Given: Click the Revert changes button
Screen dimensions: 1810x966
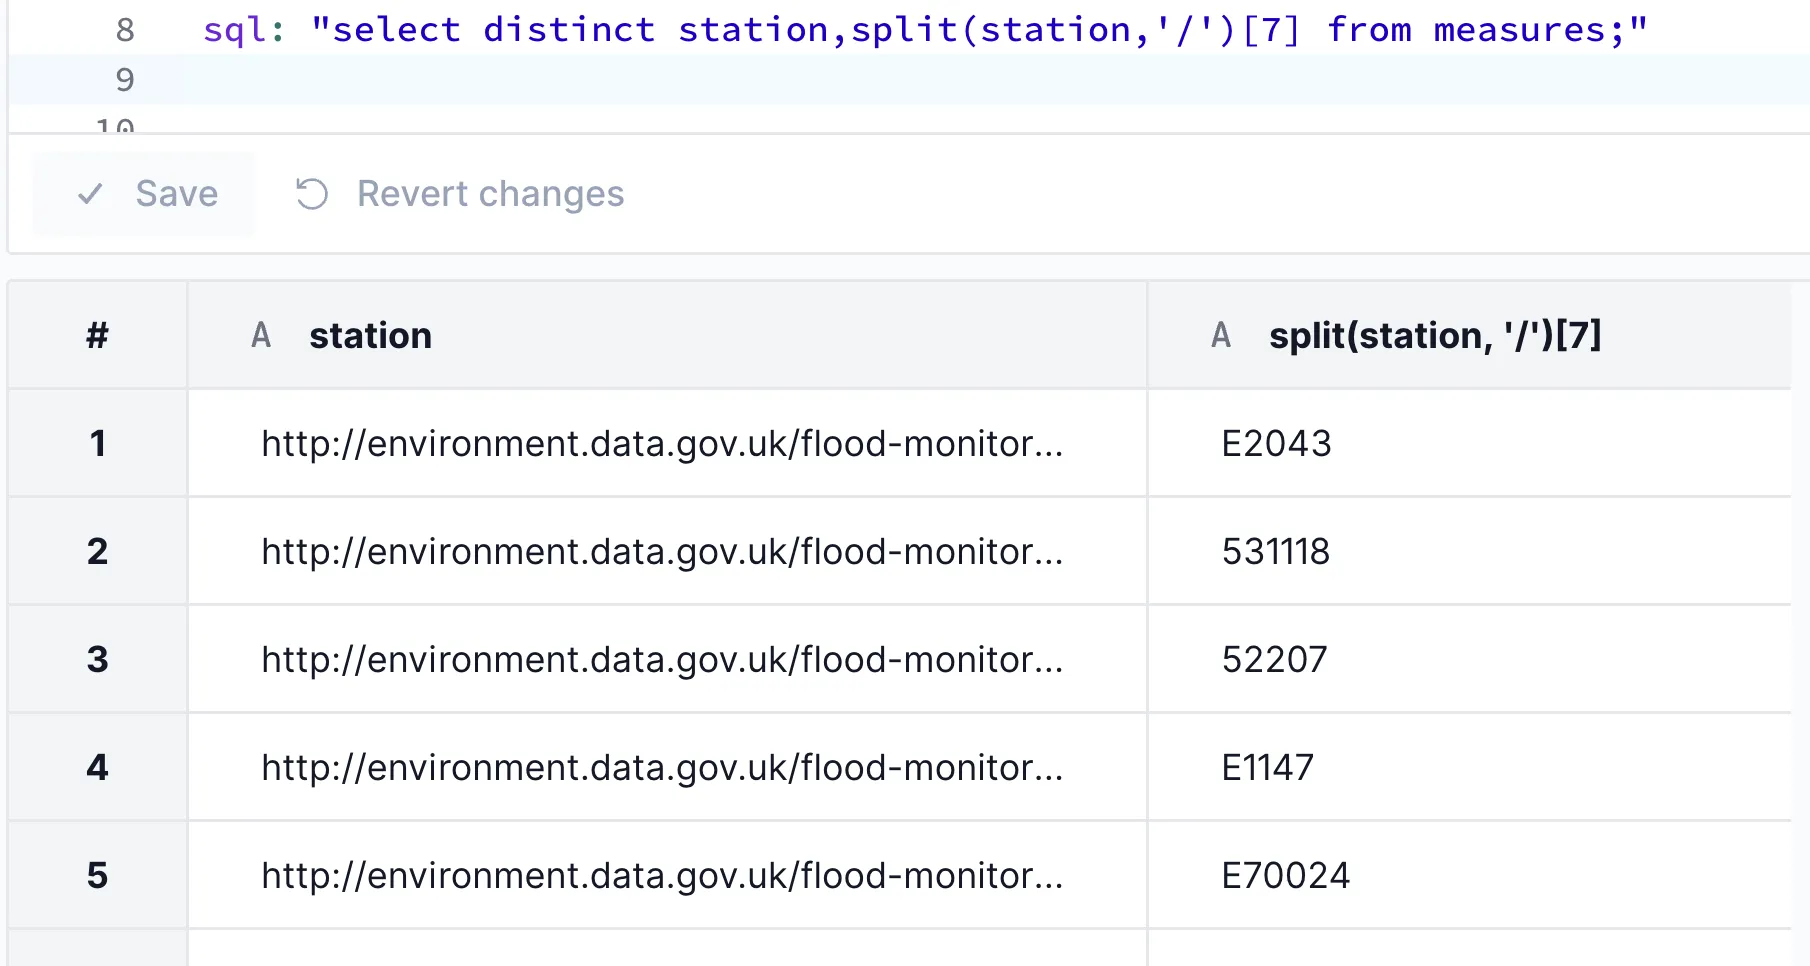Looking at the screenshot, I should point(460,194).
